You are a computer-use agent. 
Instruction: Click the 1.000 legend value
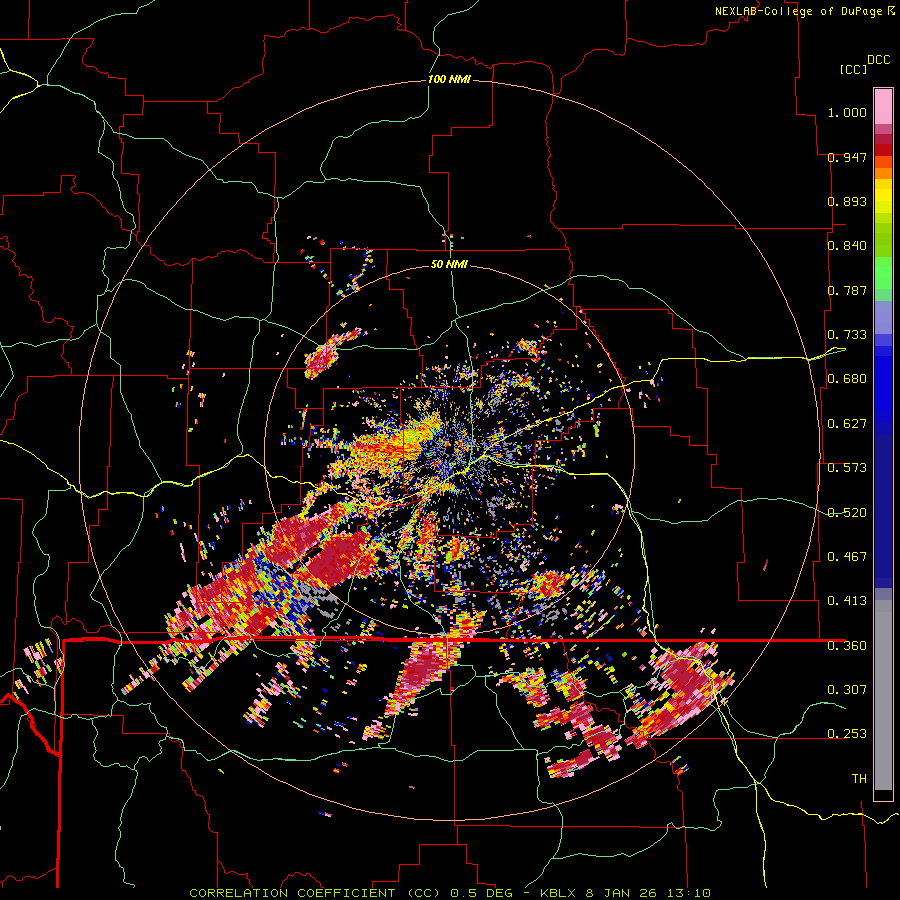(x=847, y=112)
